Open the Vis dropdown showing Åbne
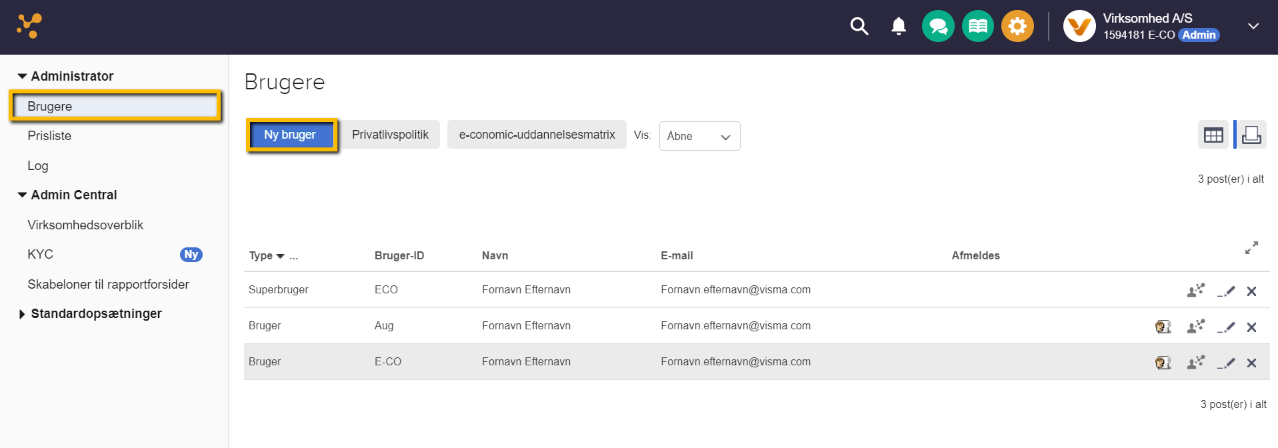This screenshot has width=1278, height=448. [699, 137]
